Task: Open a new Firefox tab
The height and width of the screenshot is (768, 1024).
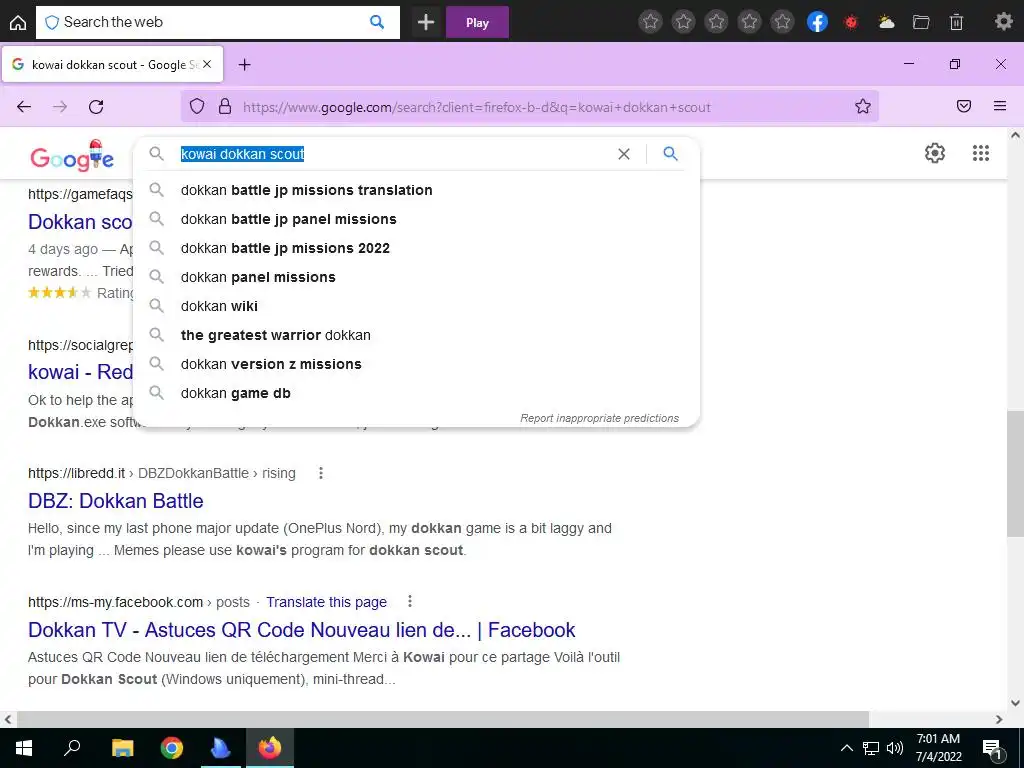Action: 244,65
